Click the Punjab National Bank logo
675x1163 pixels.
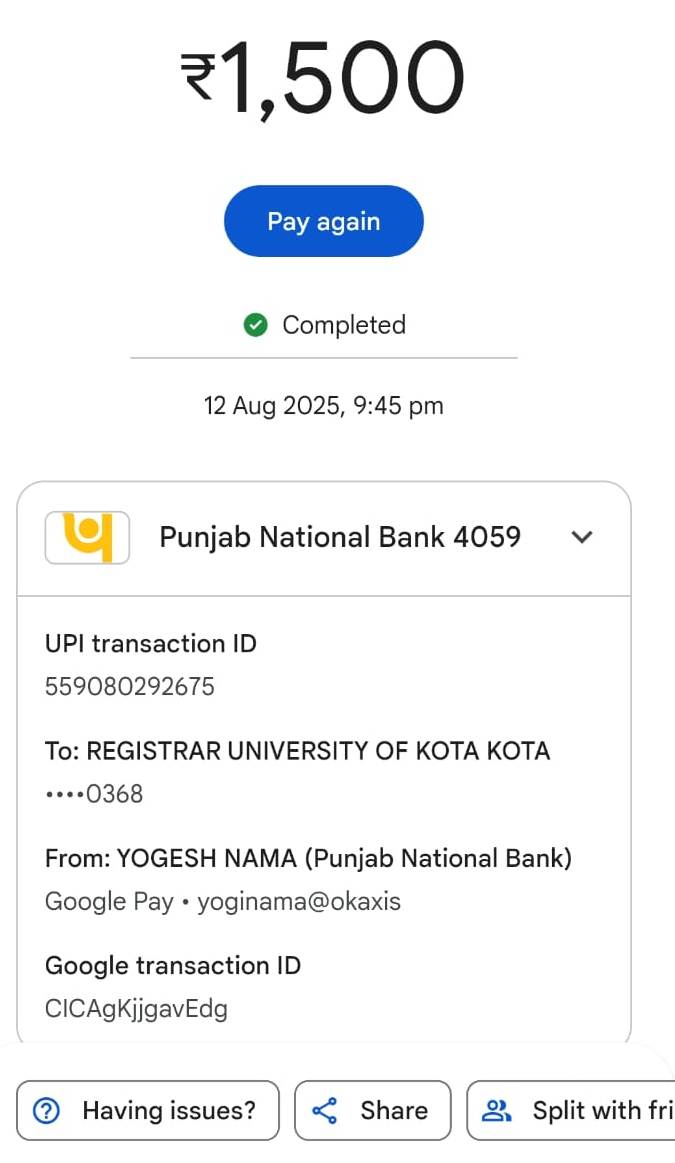pyautogui.click(x=87, y=537)
